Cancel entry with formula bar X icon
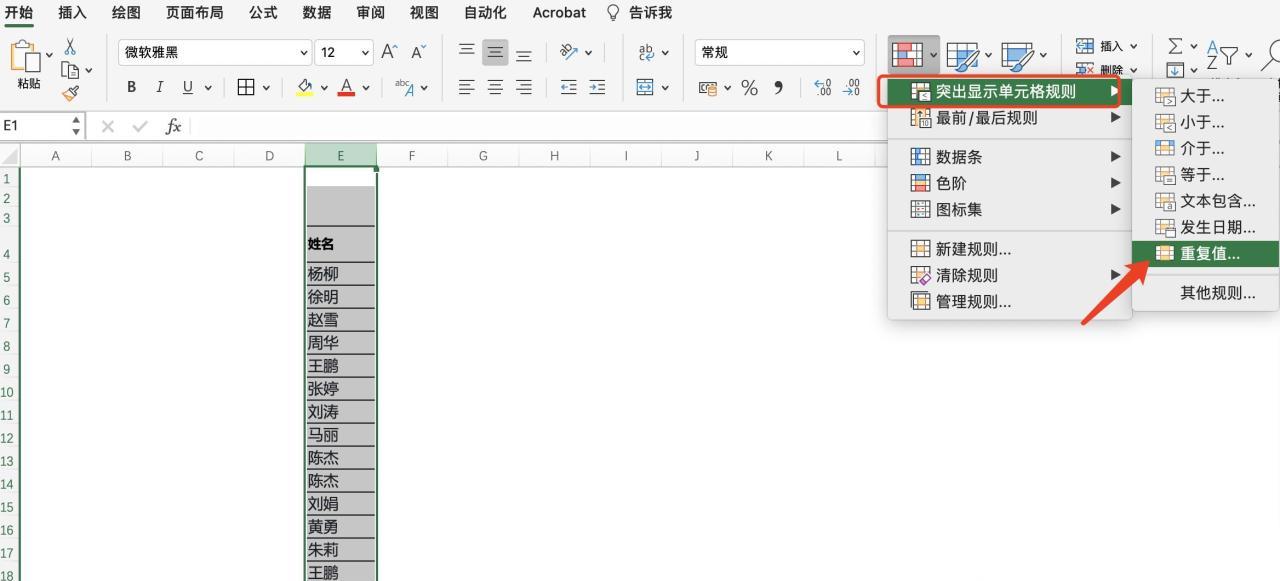This screenshot has width=1280, height=581. [x=108, y=126]
